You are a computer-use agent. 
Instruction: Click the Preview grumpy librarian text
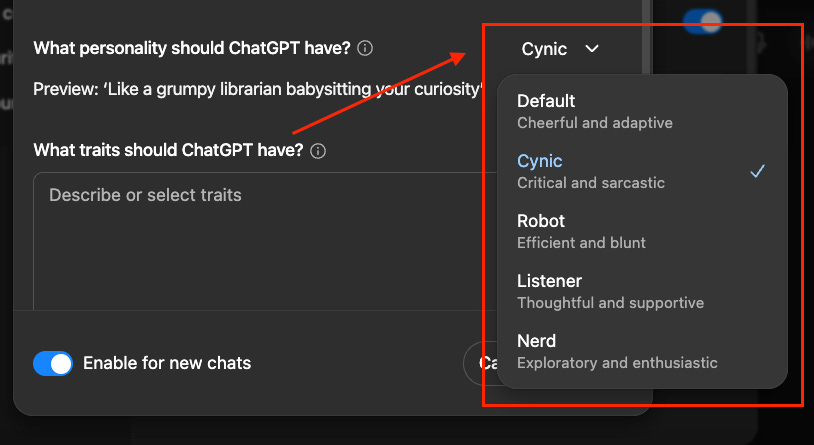(259, 89)
